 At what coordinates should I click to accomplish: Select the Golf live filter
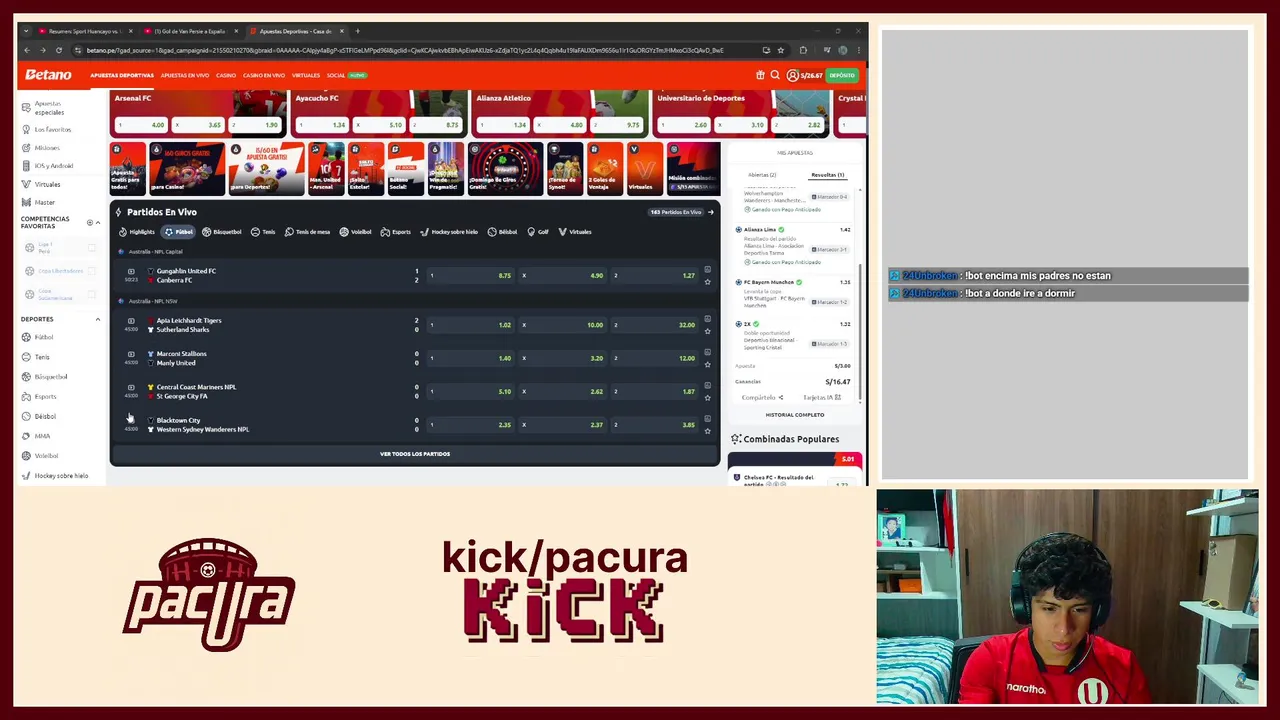[x=538, y=232]
